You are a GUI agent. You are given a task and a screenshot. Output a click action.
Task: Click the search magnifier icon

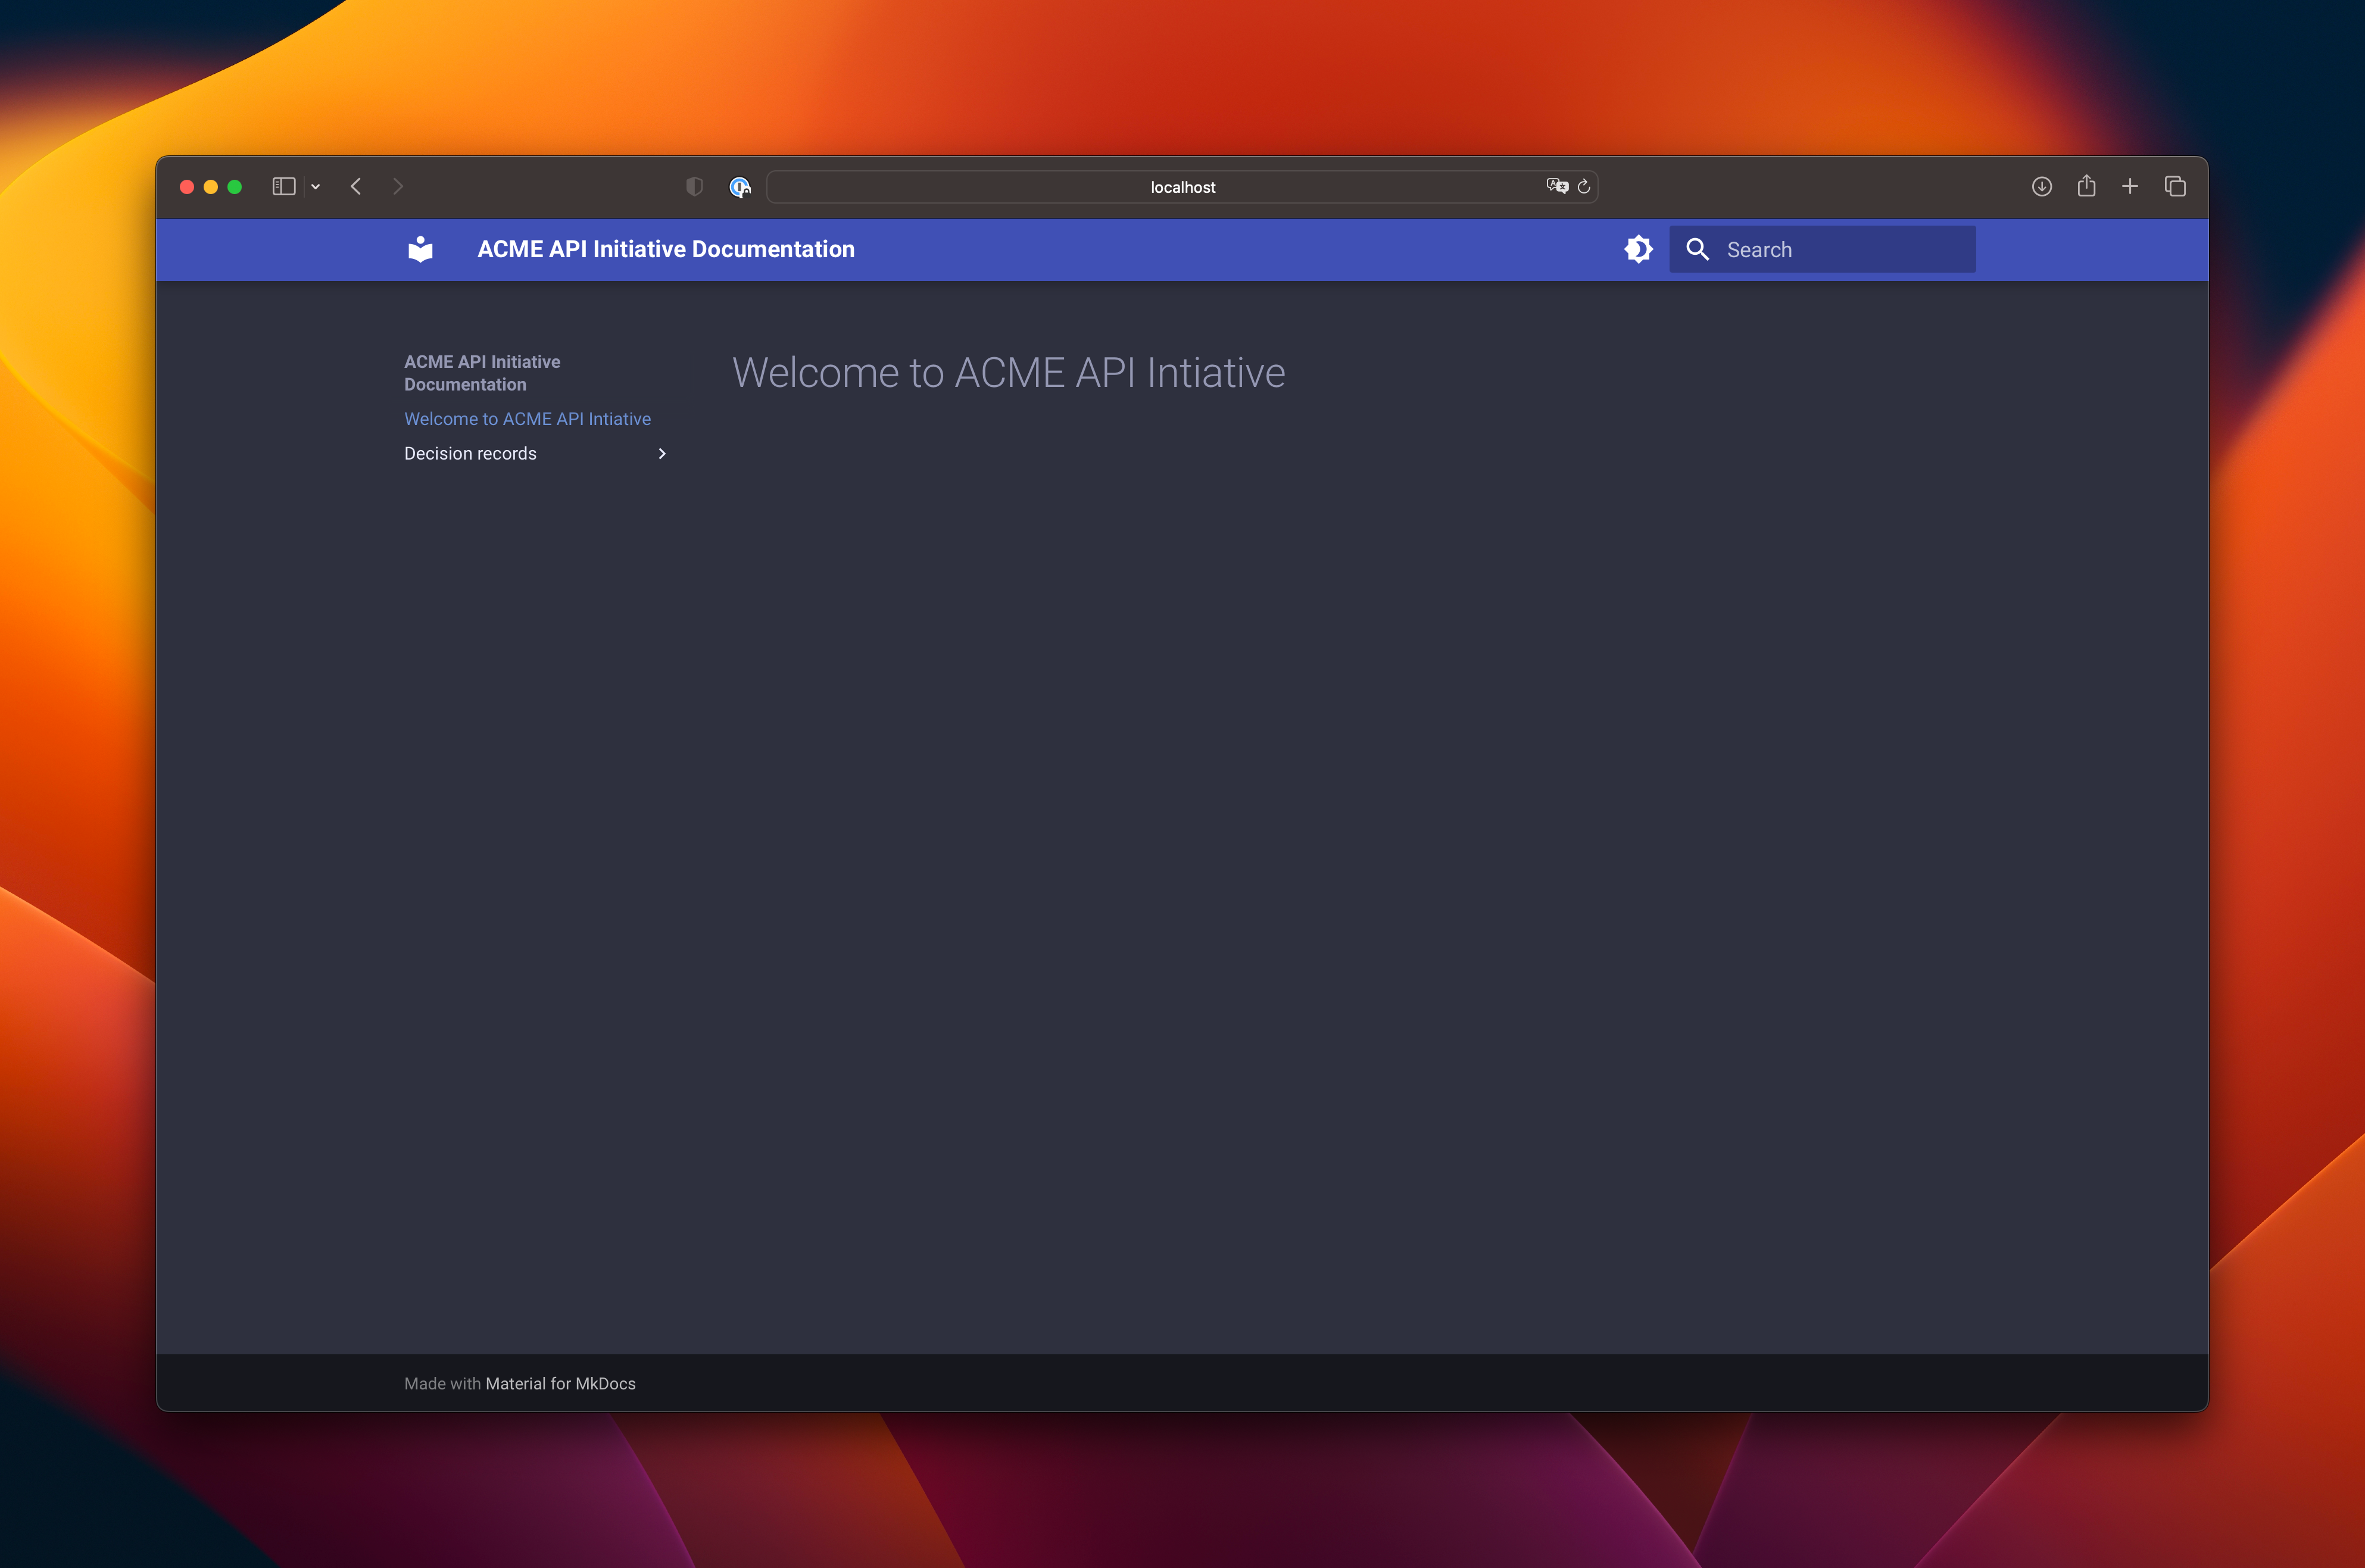[1697, 249]
